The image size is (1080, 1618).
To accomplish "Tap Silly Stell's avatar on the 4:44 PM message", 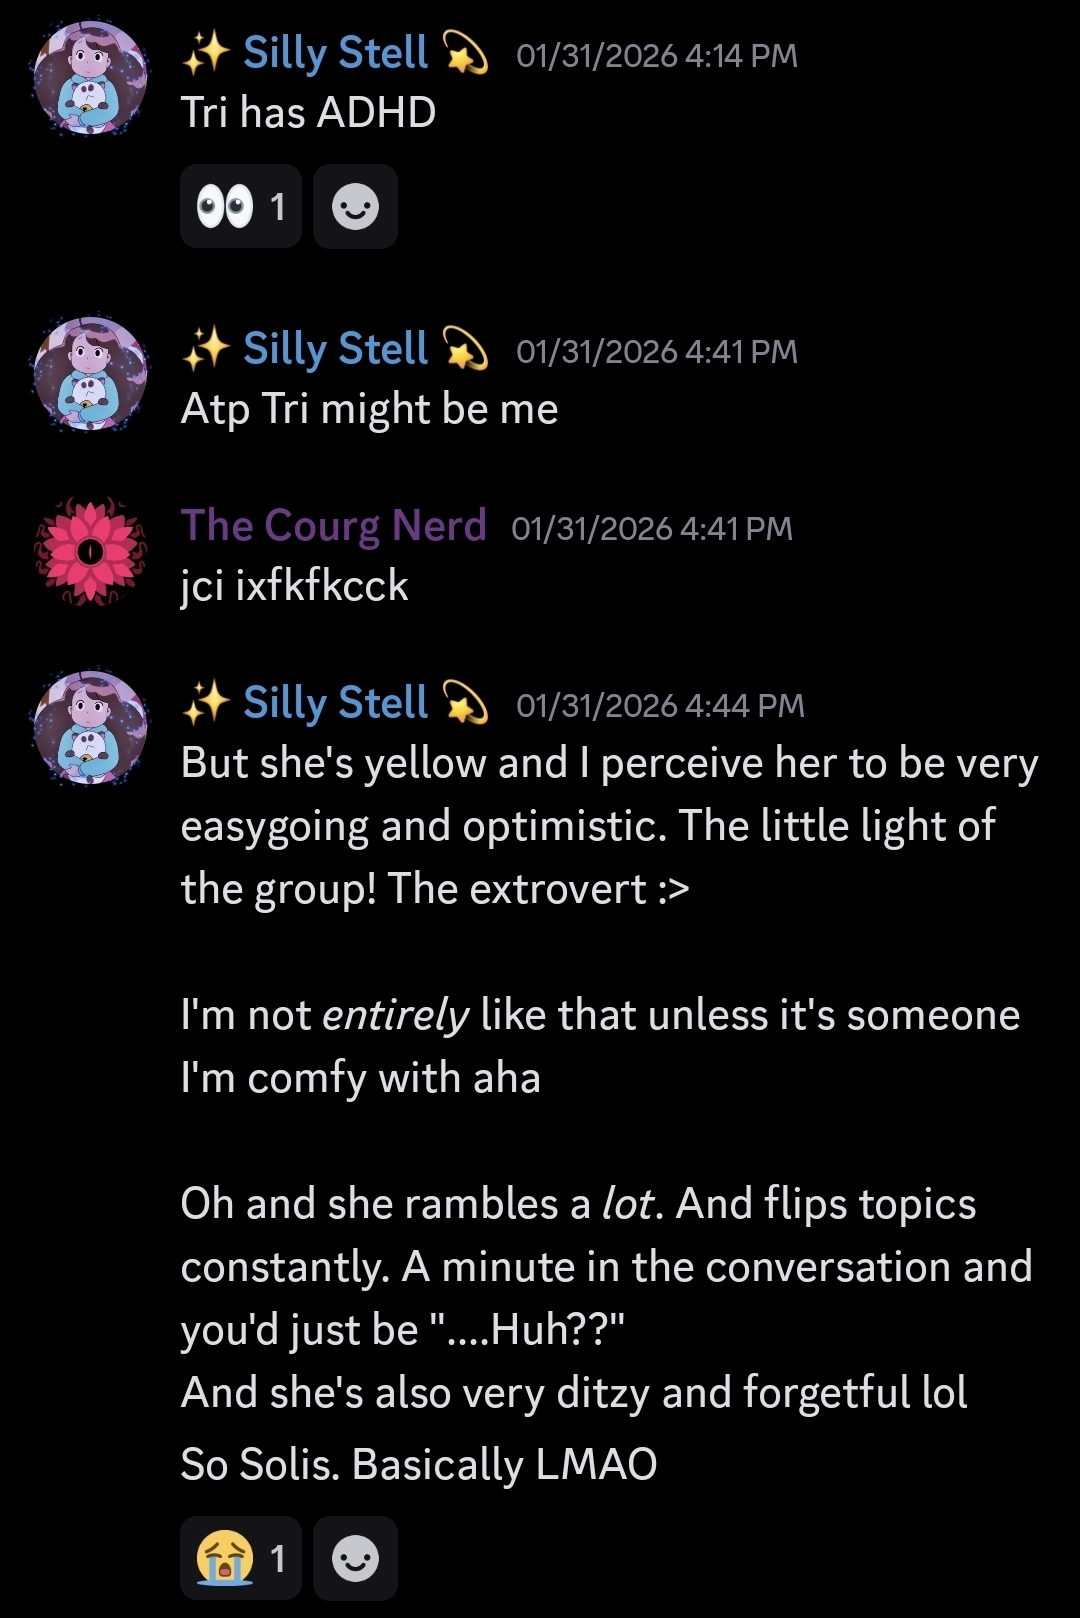I will click(90, 728).
